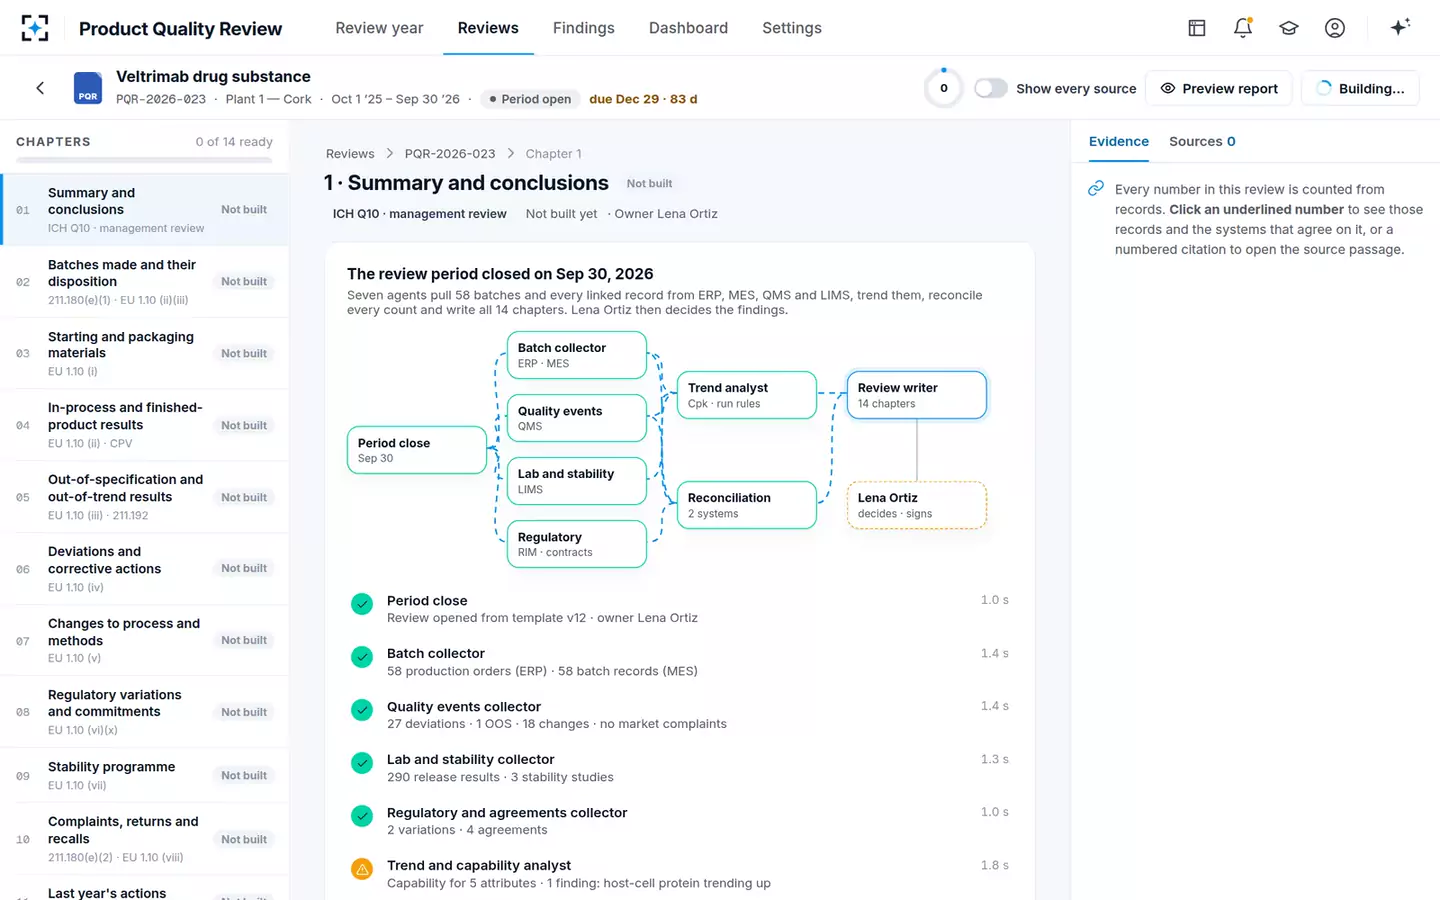Screen dimensions: 1440x900
Task: Click the chapters ready progress bar
Action: pyautogui.click(x=144, y=160)
